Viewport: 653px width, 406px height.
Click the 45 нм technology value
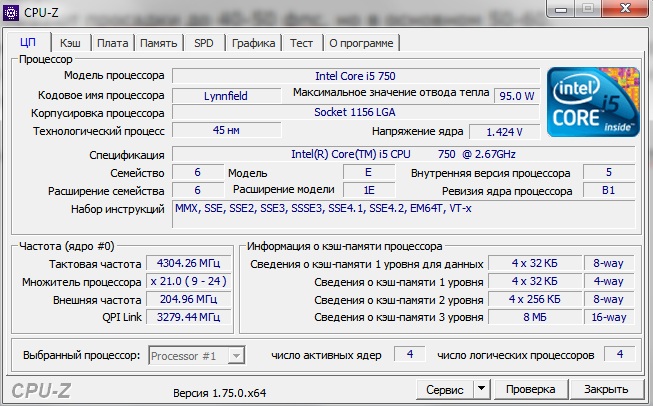[226, 130]
